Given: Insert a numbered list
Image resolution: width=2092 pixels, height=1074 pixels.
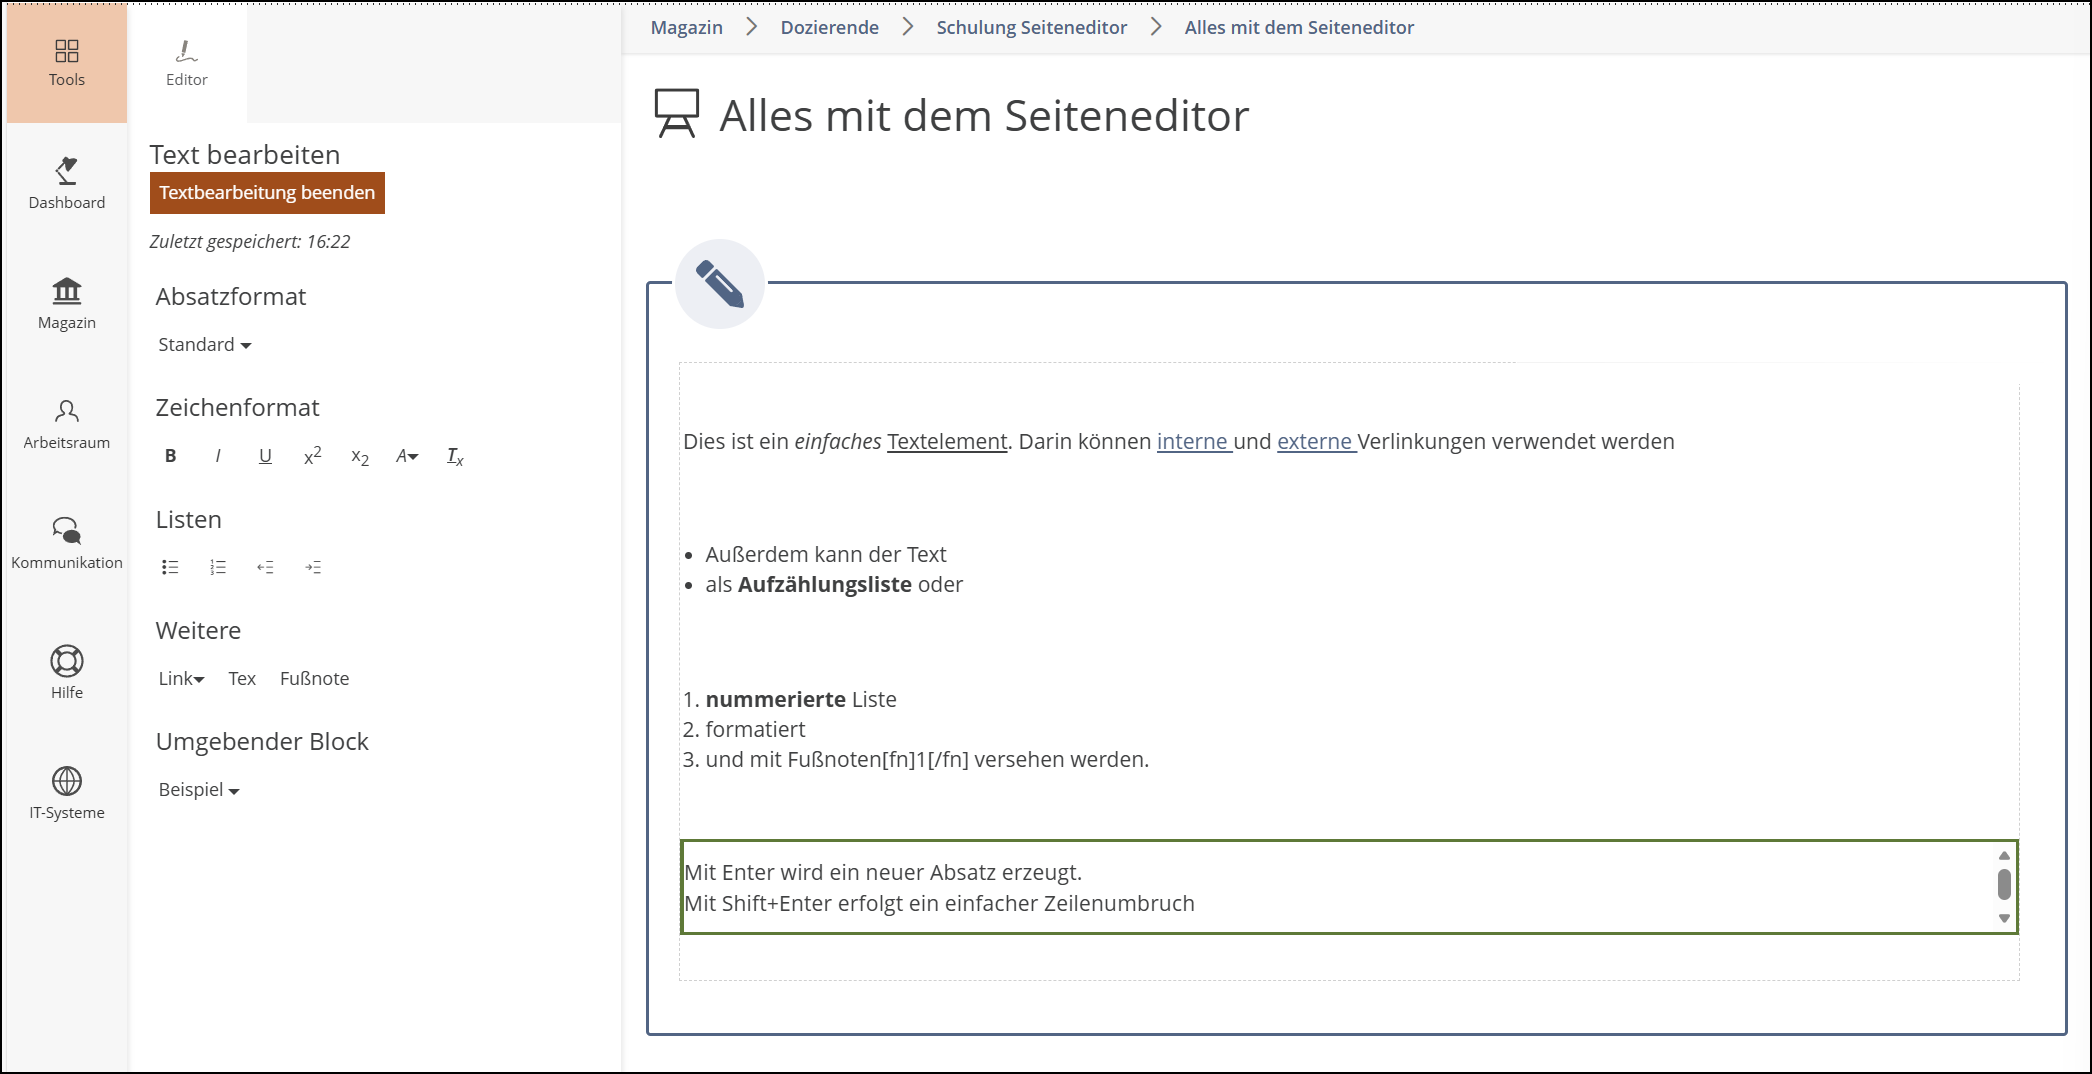Looking at the screenshot, I should (x=218, y=567).
